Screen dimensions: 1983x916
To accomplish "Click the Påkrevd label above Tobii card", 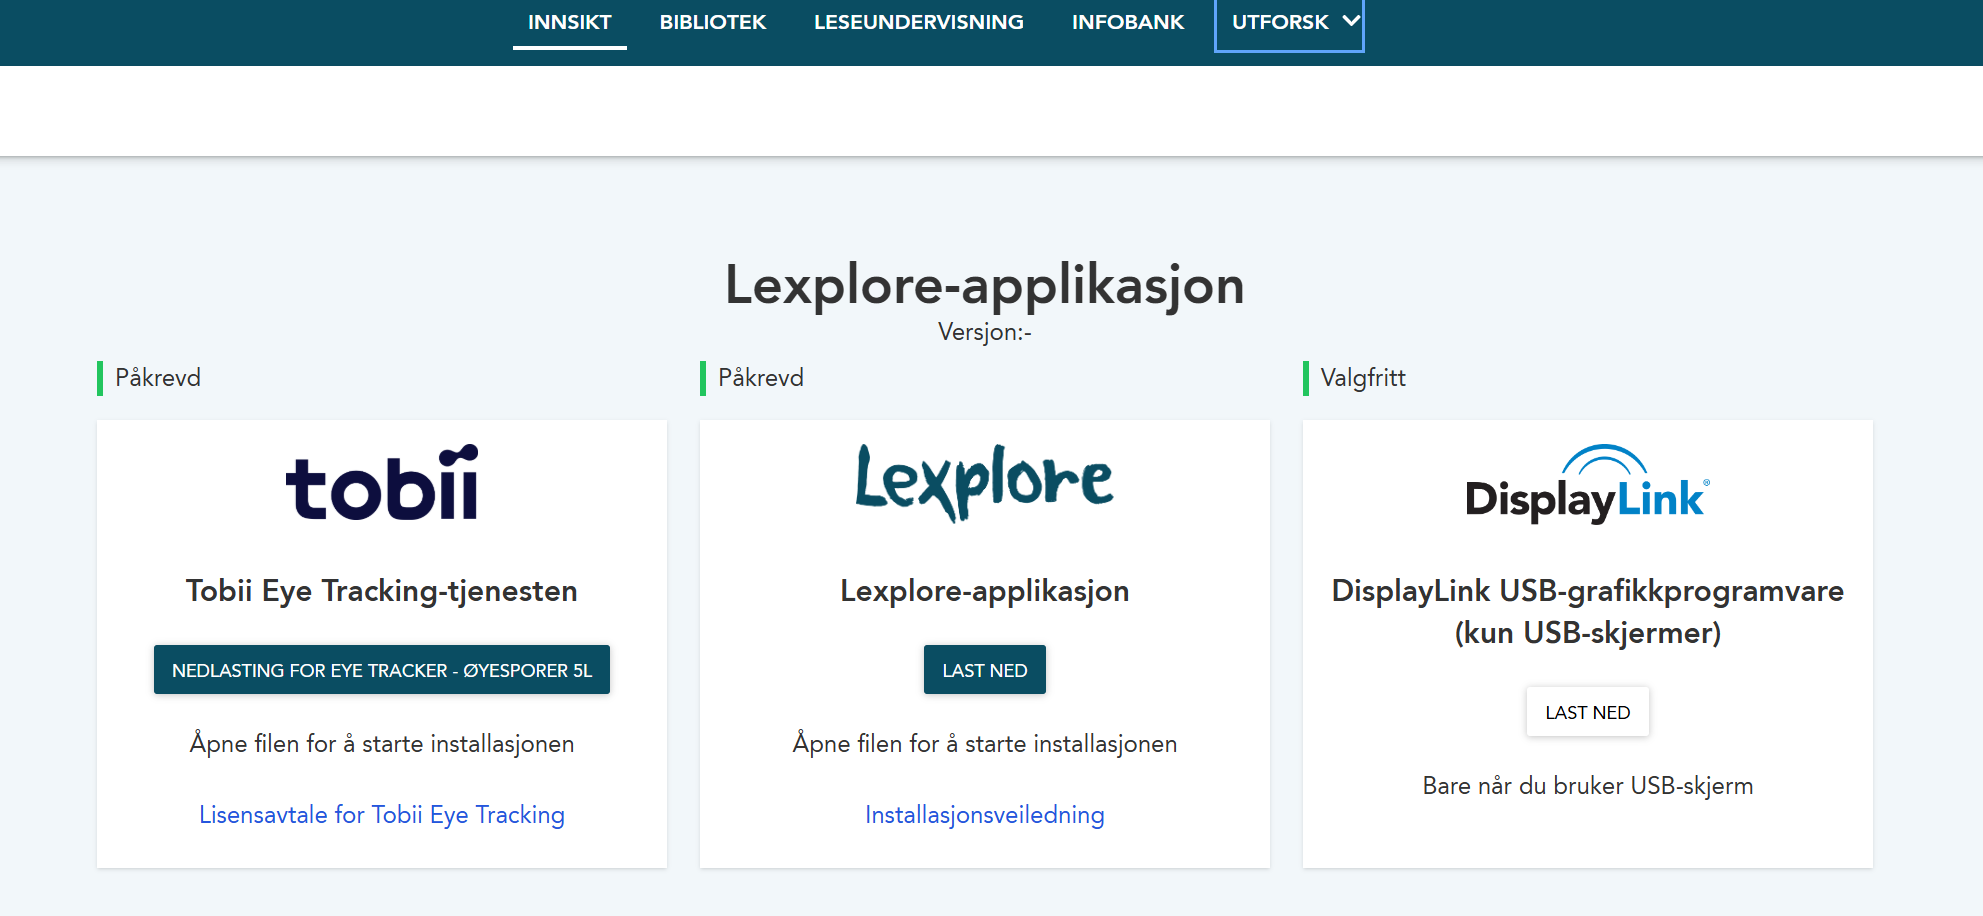I will [158, 378].
